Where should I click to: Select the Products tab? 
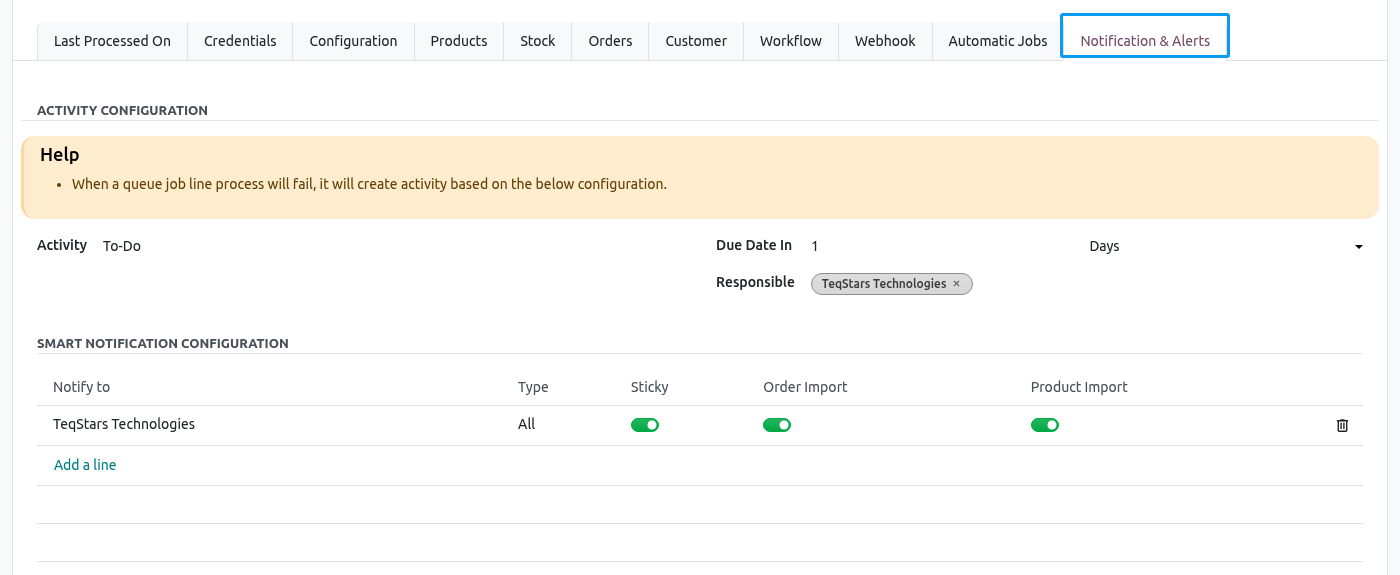pyautogui.click(x=459, y=41)
